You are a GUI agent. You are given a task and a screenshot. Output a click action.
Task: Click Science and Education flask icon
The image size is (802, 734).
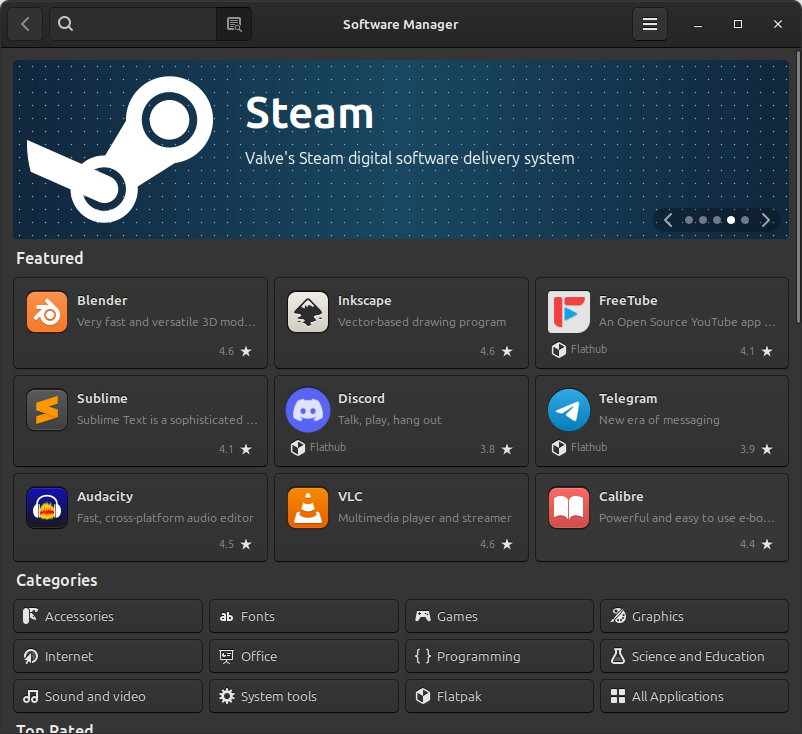[x=618, y=656]
